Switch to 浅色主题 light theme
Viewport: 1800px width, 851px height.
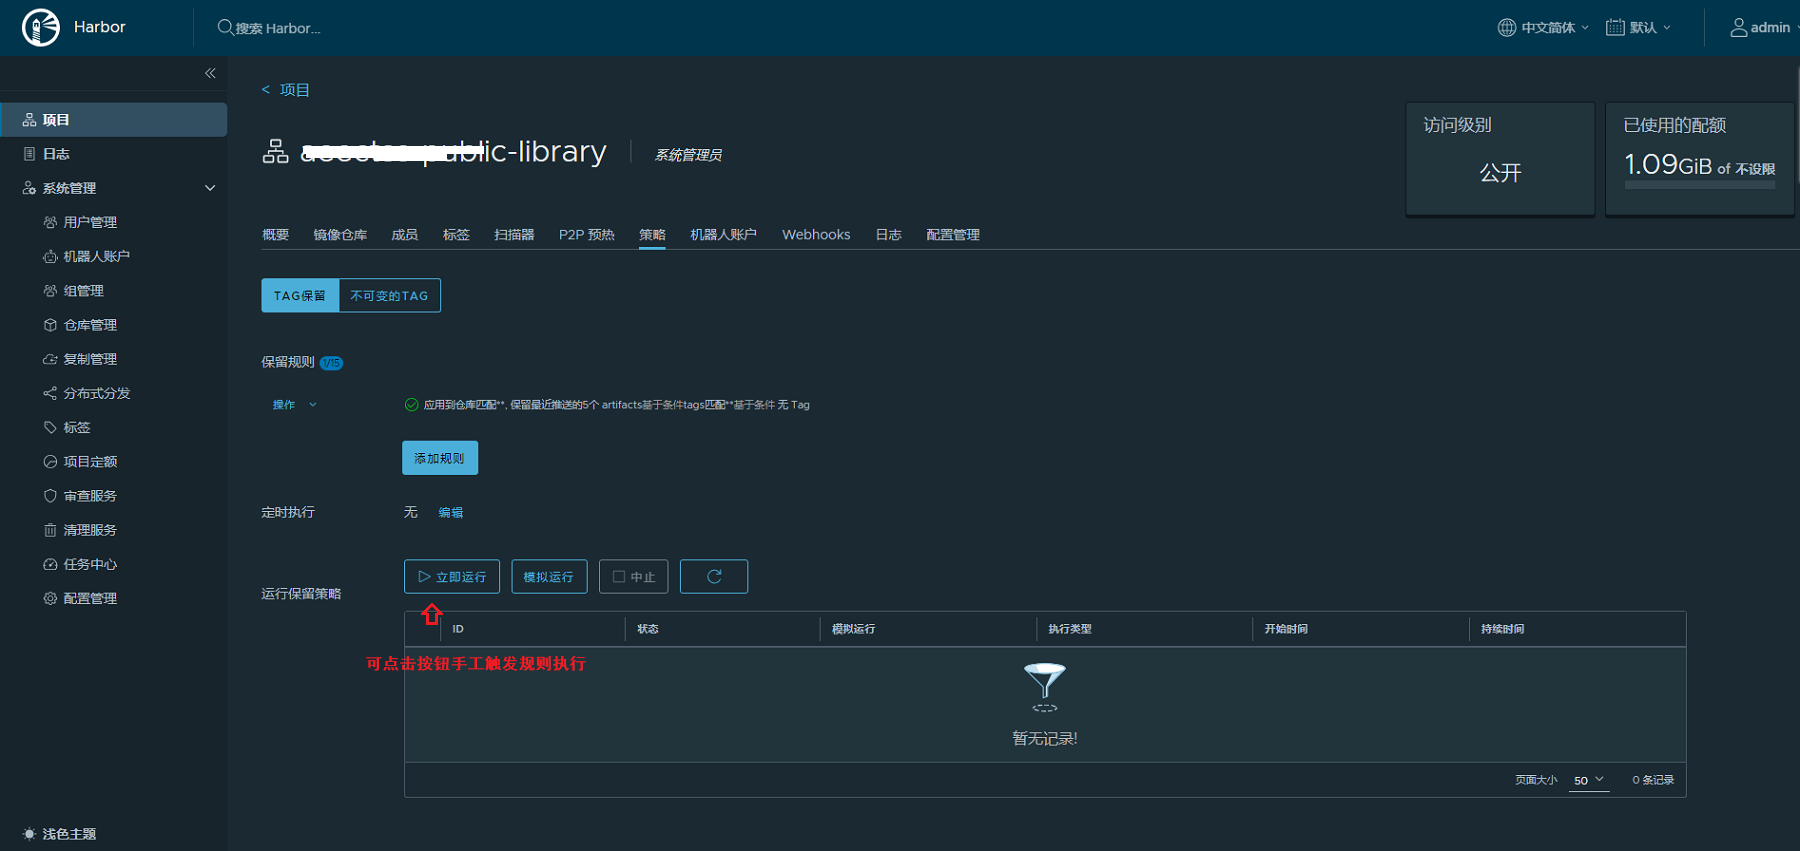pos(59,834)
